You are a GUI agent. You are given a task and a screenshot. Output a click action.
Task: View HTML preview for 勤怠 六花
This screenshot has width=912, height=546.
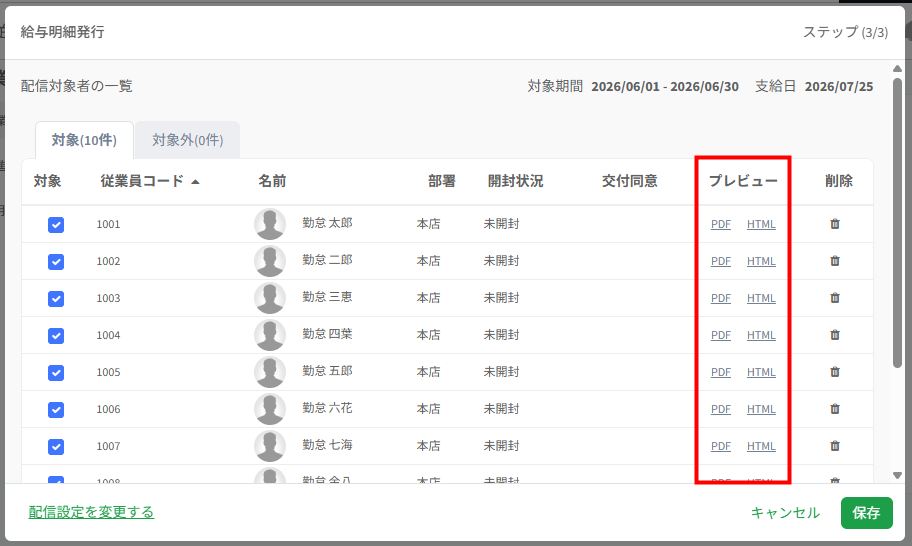[x=761, y=409]
